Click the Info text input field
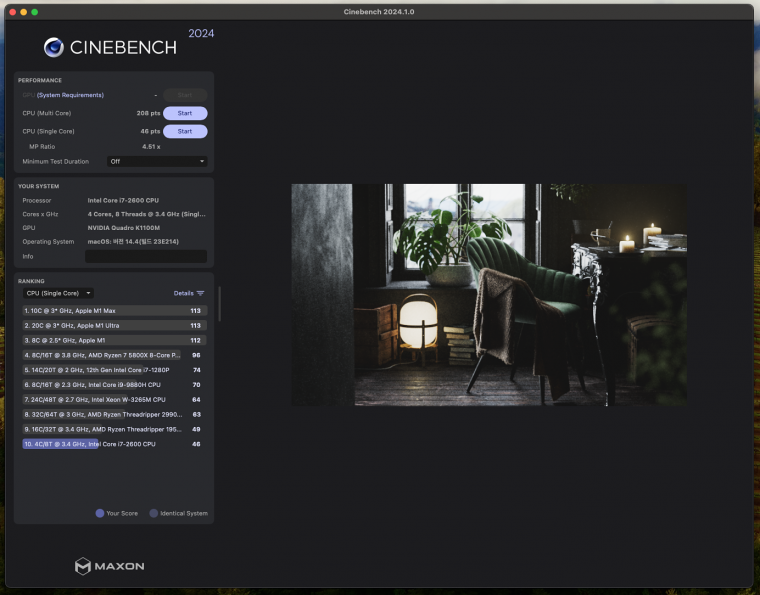The image size is (760, 595). point(146,256)
